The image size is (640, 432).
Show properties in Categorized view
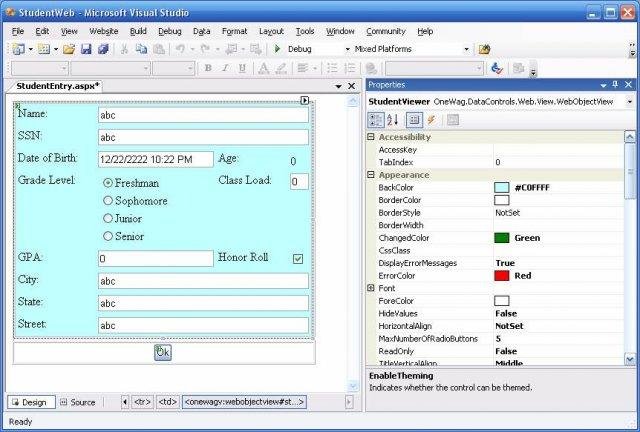tap(376, 120)
